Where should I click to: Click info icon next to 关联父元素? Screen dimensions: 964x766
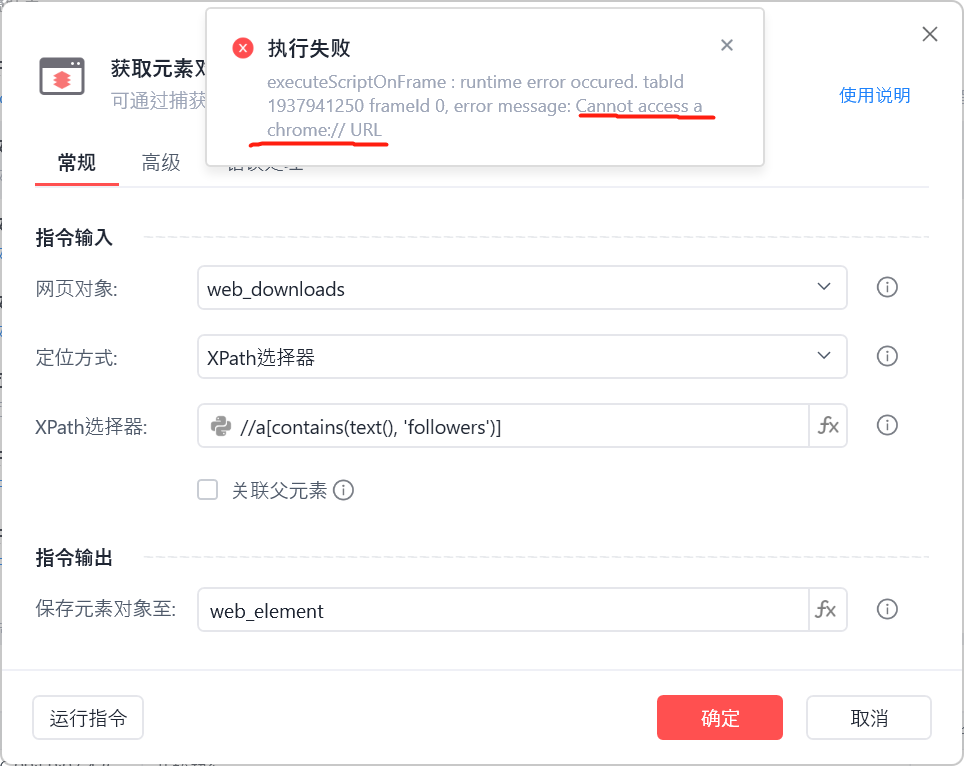tap(343, 490)
